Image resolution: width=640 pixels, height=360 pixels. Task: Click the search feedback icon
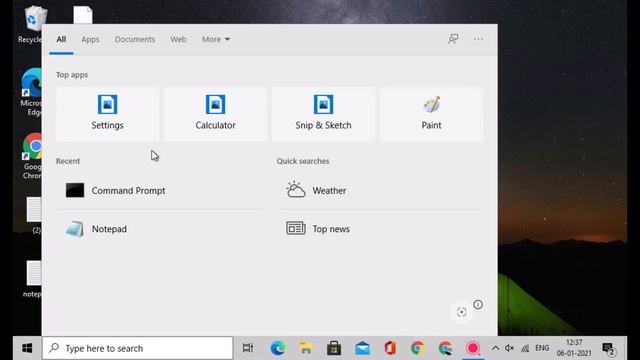pyautogui.click(x=453, y=39)
